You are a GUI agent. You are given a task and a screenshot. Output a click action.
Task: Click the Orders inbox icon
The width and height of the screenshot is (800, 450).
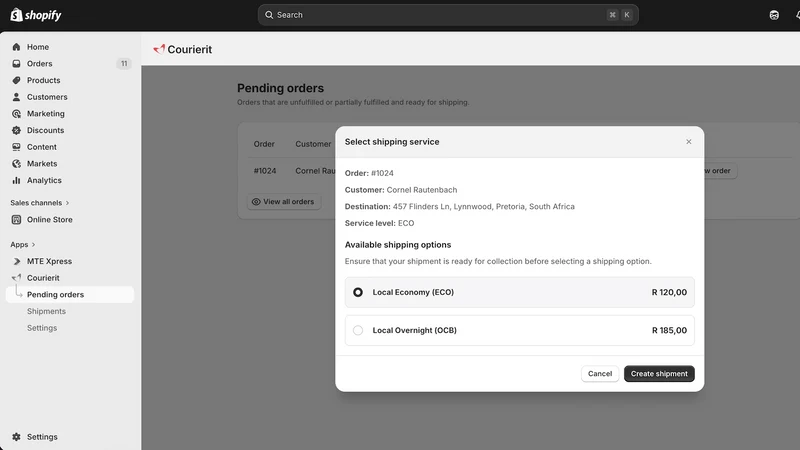[x=16, y=64]
